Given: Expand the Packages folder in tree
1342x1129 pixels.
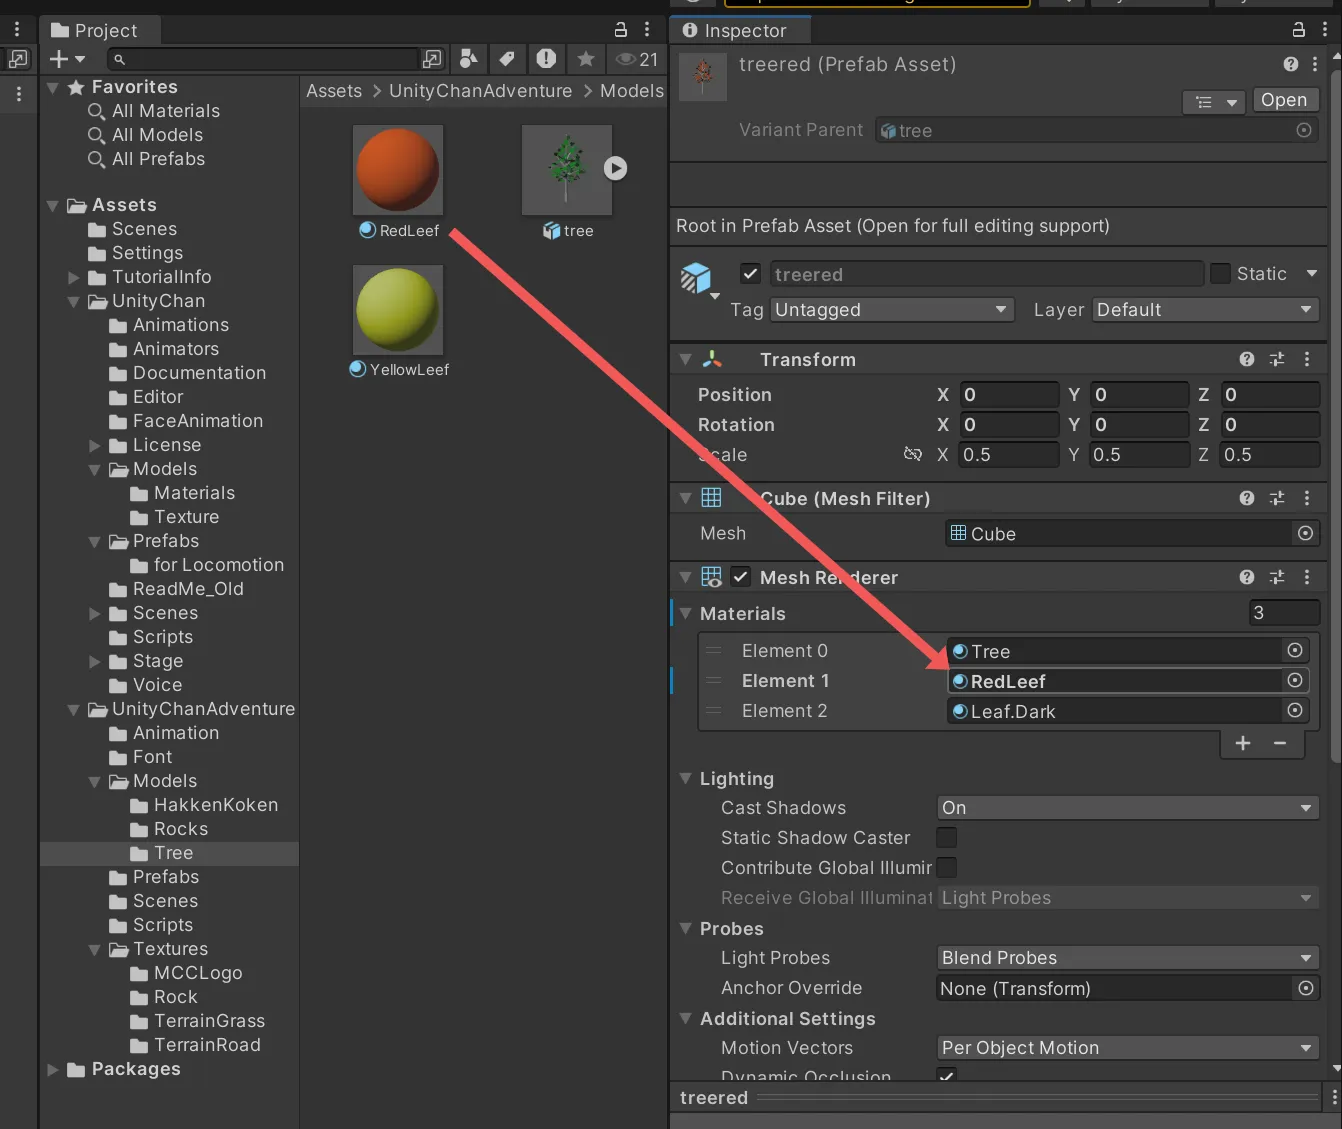Looking at the screenshot, I should [x=53, y=1069].
